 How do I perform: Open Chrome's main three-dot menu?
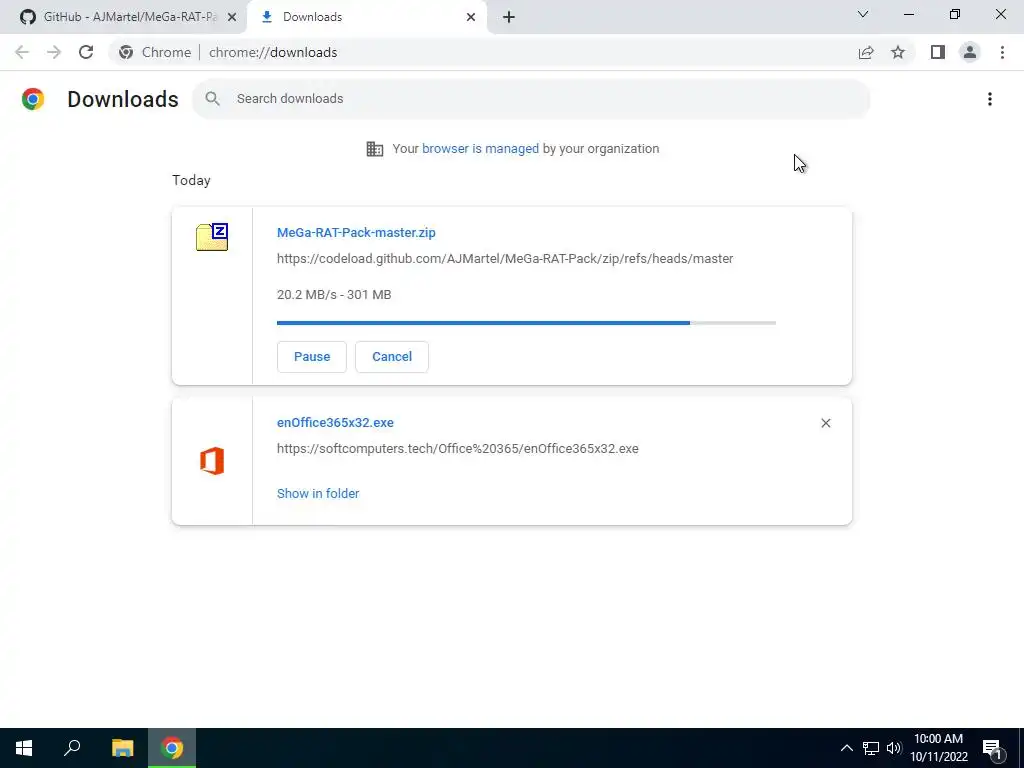click(x=1002, y=52)
